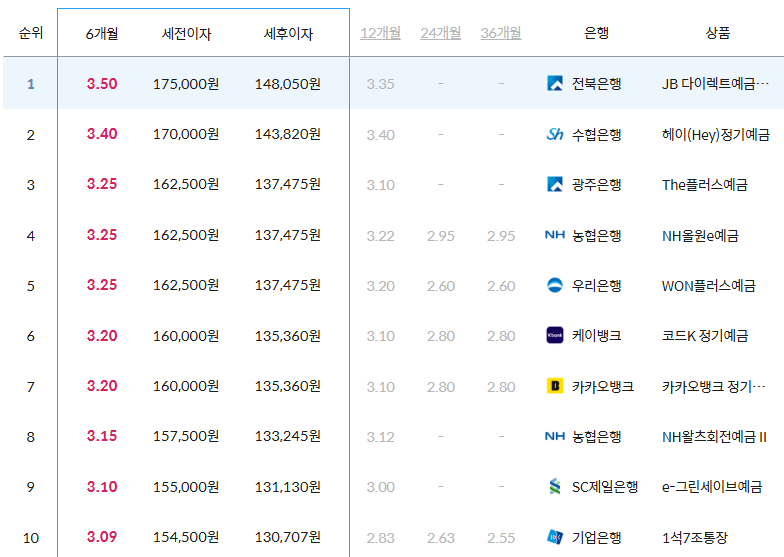
Task: Click the 세후이자 column header
Action: pos(288,34)
